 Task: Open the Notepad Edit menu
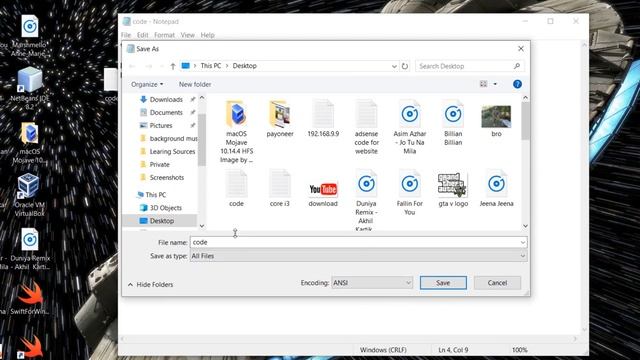(x=142, y=35)
